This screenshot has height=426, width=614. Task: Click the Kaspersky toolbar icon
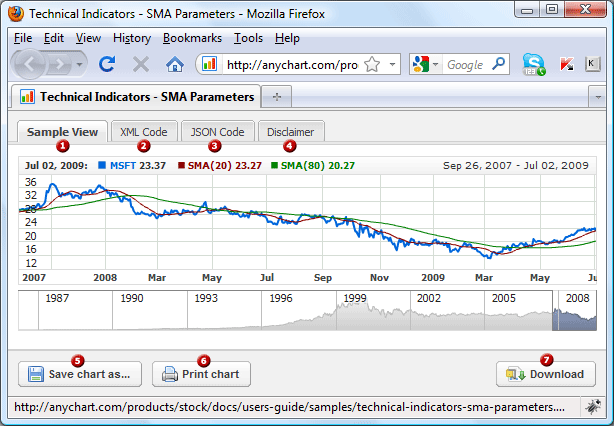pyautogui.click(x=566, y=65)
